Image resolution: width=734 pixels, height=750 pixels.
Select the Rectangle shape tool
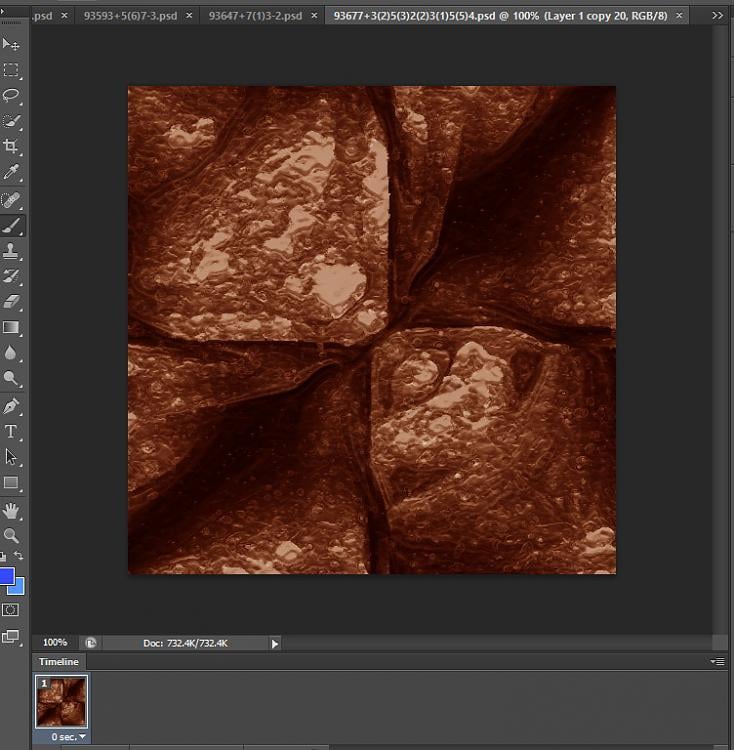pos(11,483)
